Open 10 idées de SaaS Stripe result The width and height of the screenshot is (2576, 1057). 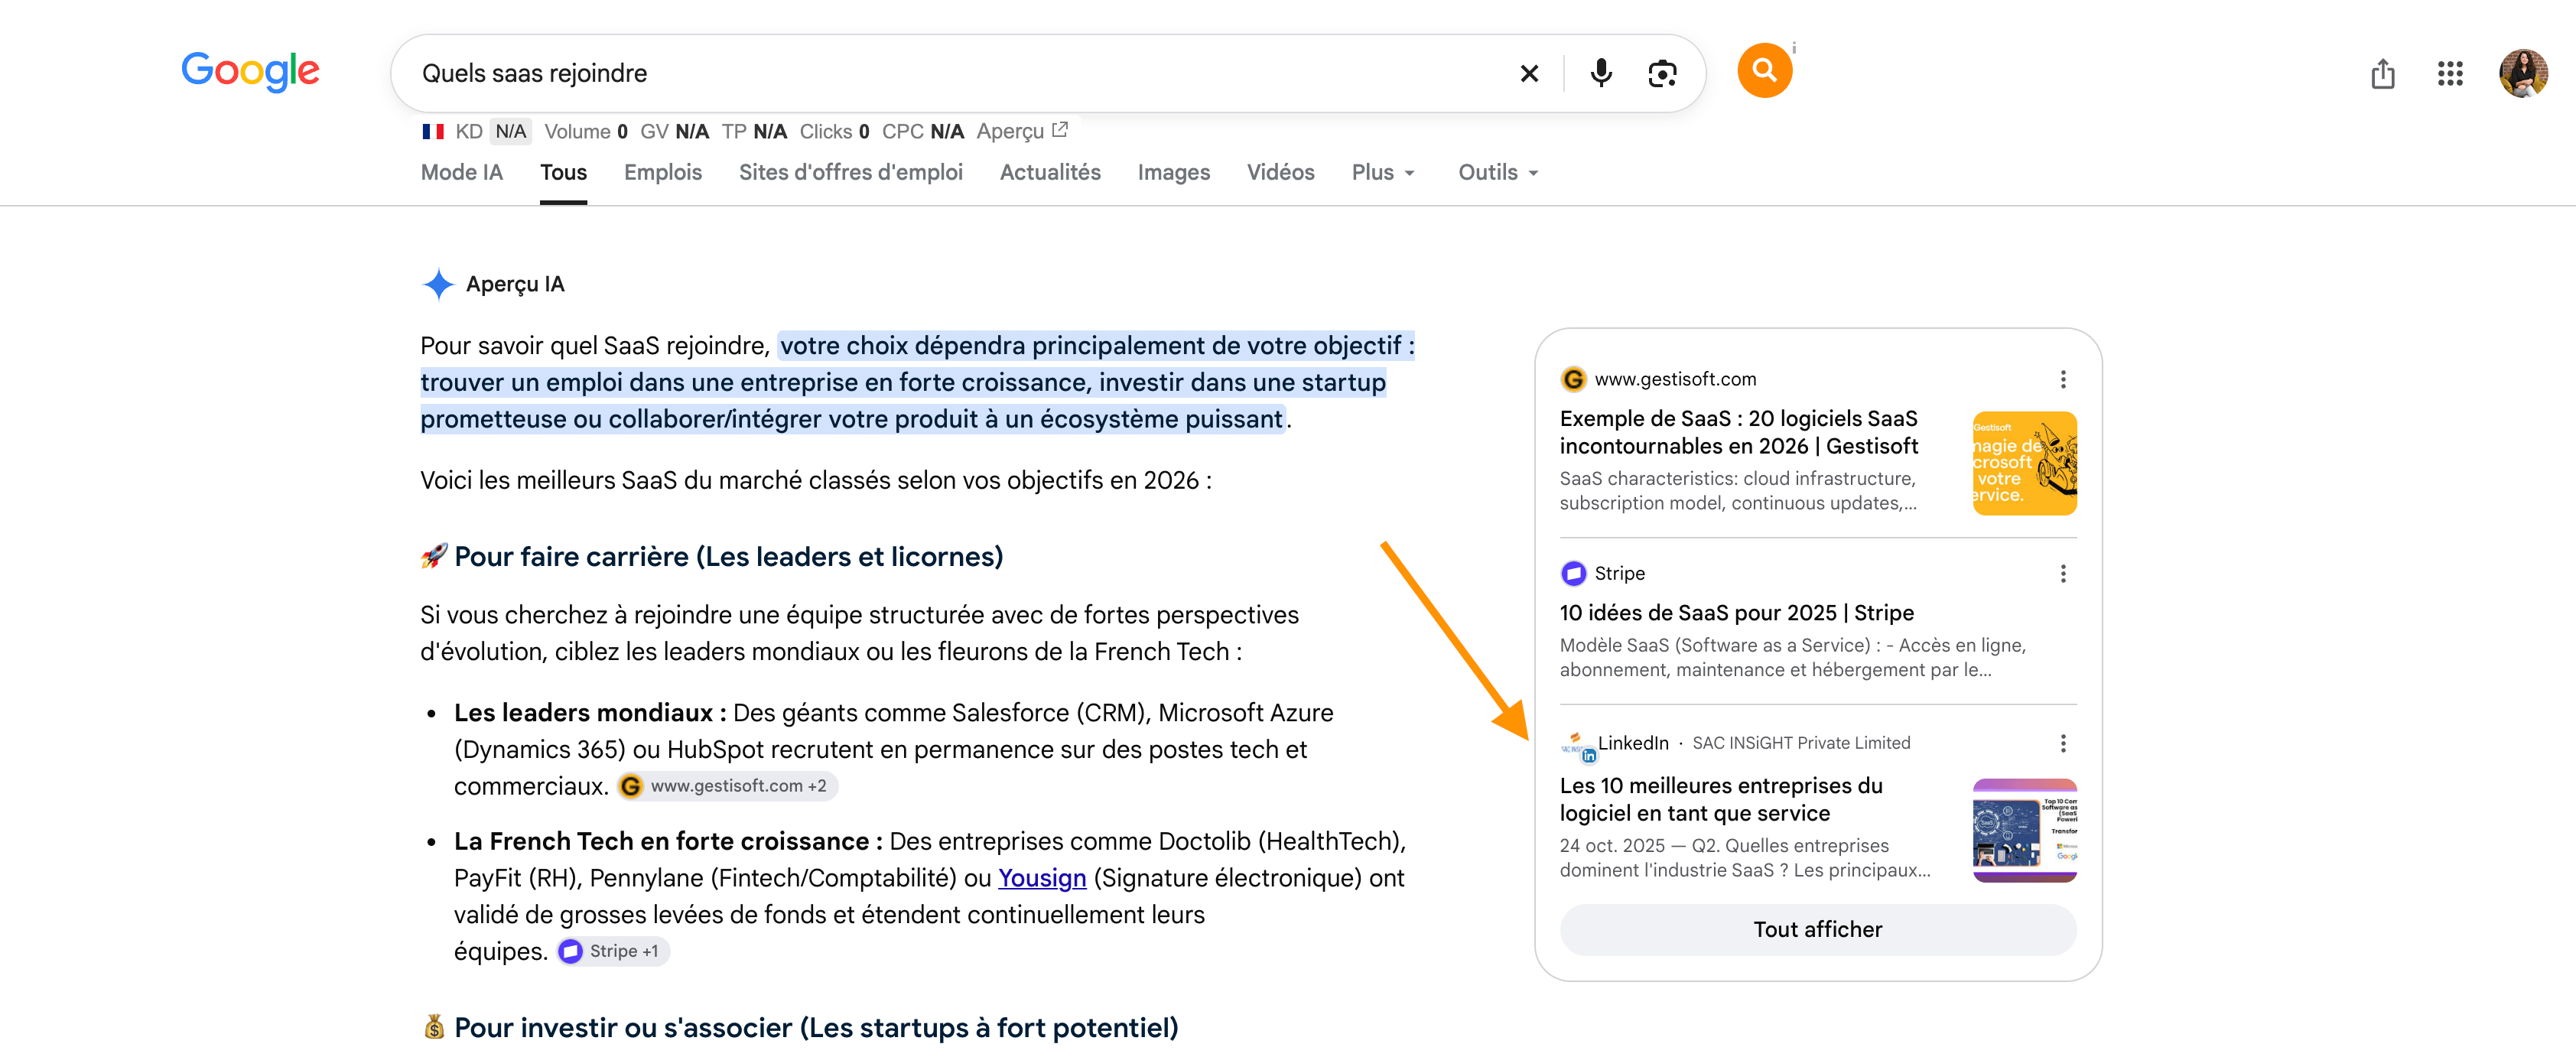[1737, 613]
